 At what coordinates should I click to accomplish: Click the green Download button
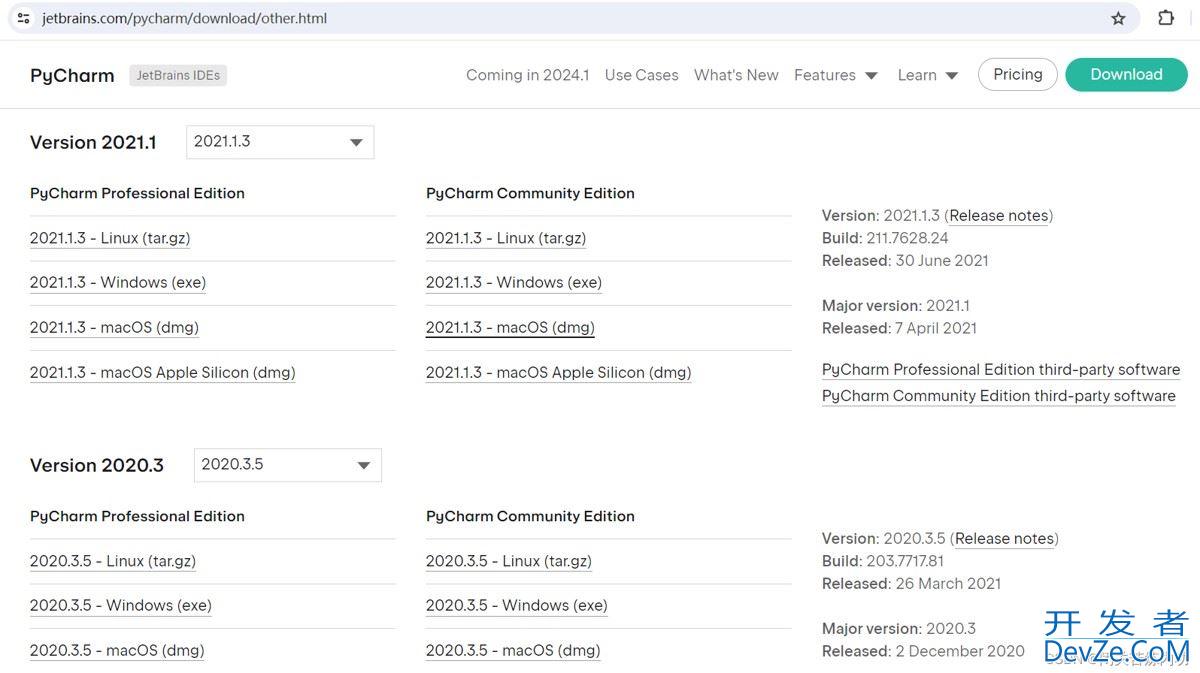1126,75
